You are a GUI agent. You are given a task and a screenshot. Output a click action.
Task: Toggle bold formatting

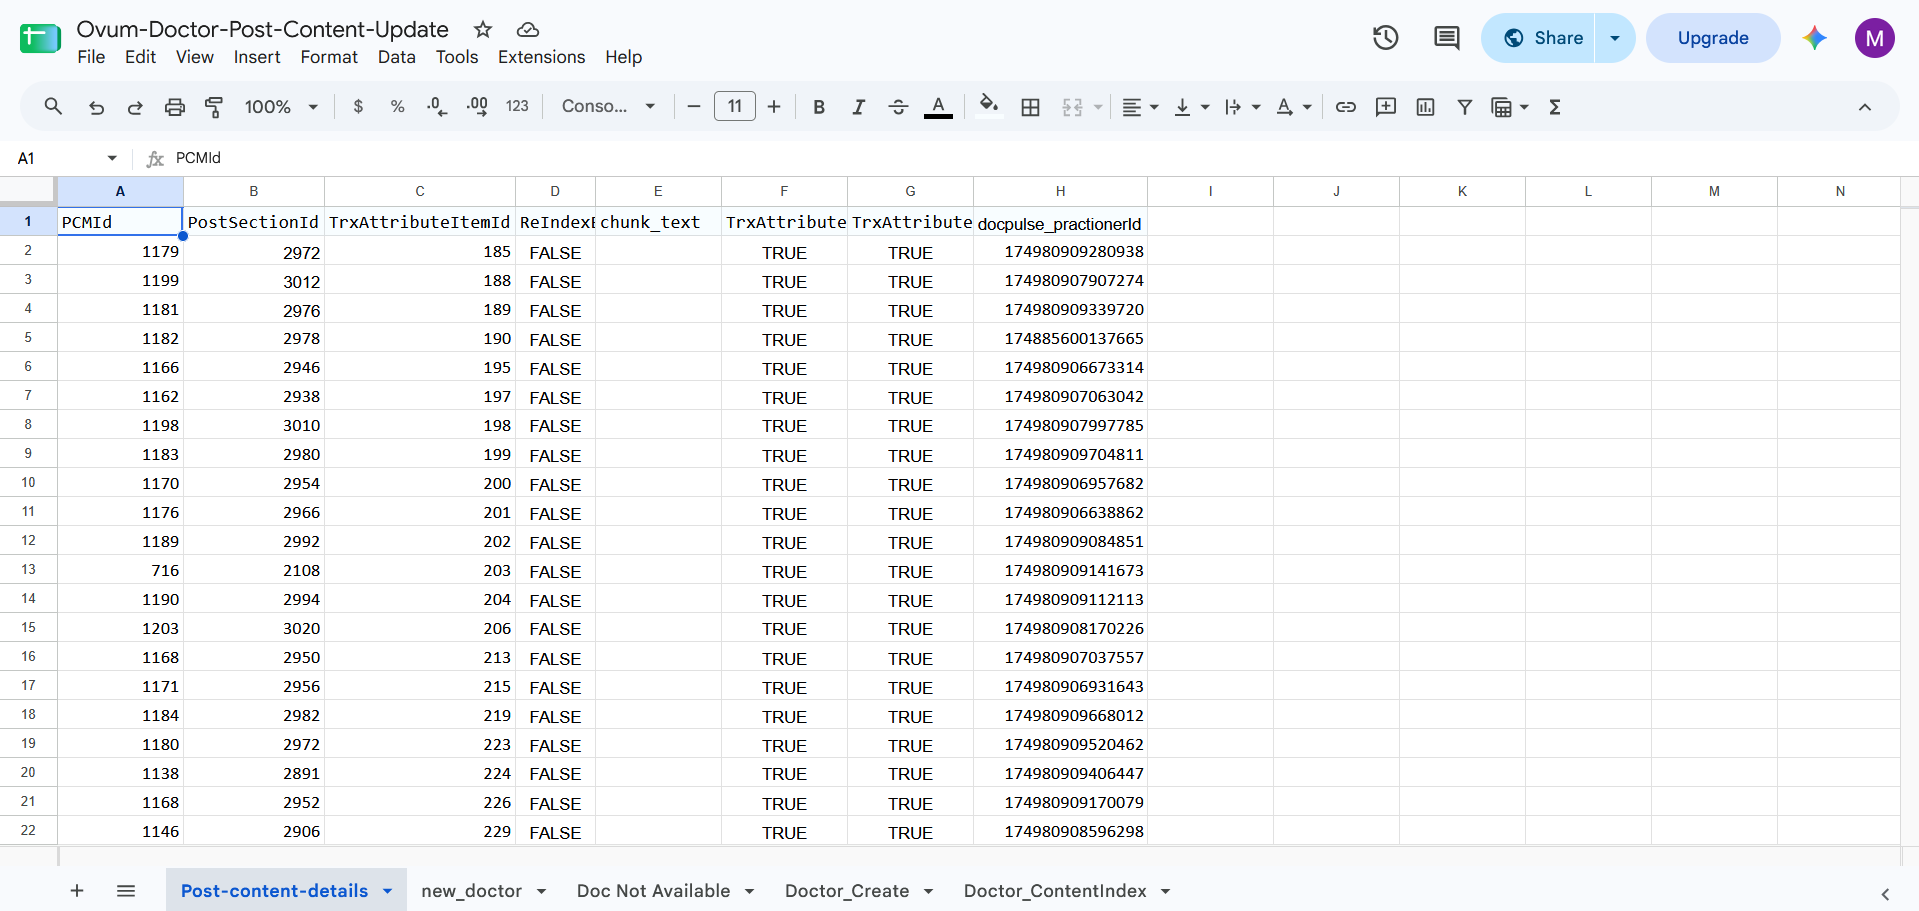819,107
